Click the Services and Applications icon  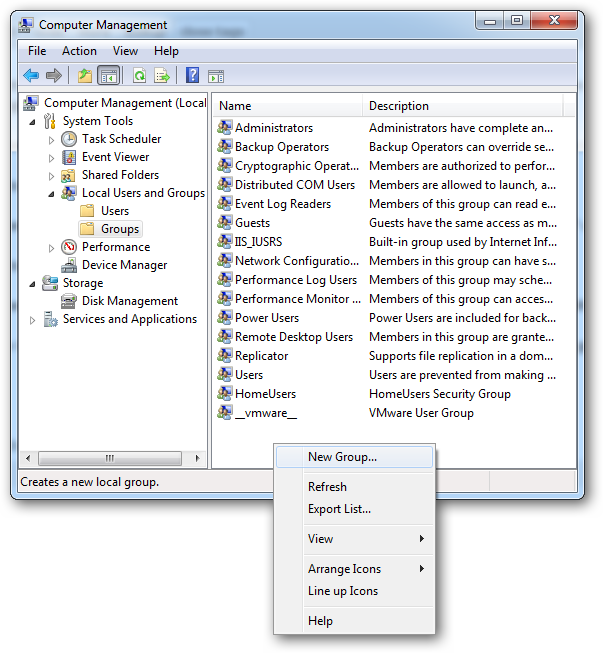(x=50, y=319)
